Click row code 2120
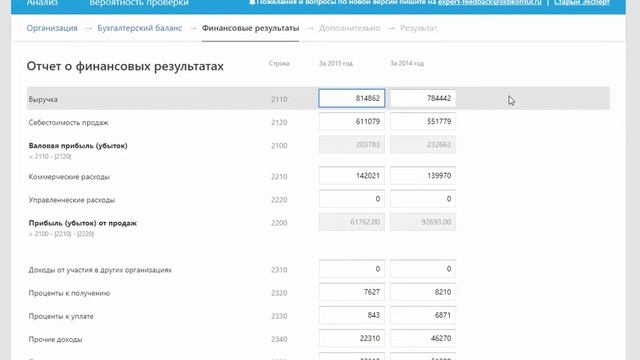This screenshot has height=360, width=640. tap(279, 122)
